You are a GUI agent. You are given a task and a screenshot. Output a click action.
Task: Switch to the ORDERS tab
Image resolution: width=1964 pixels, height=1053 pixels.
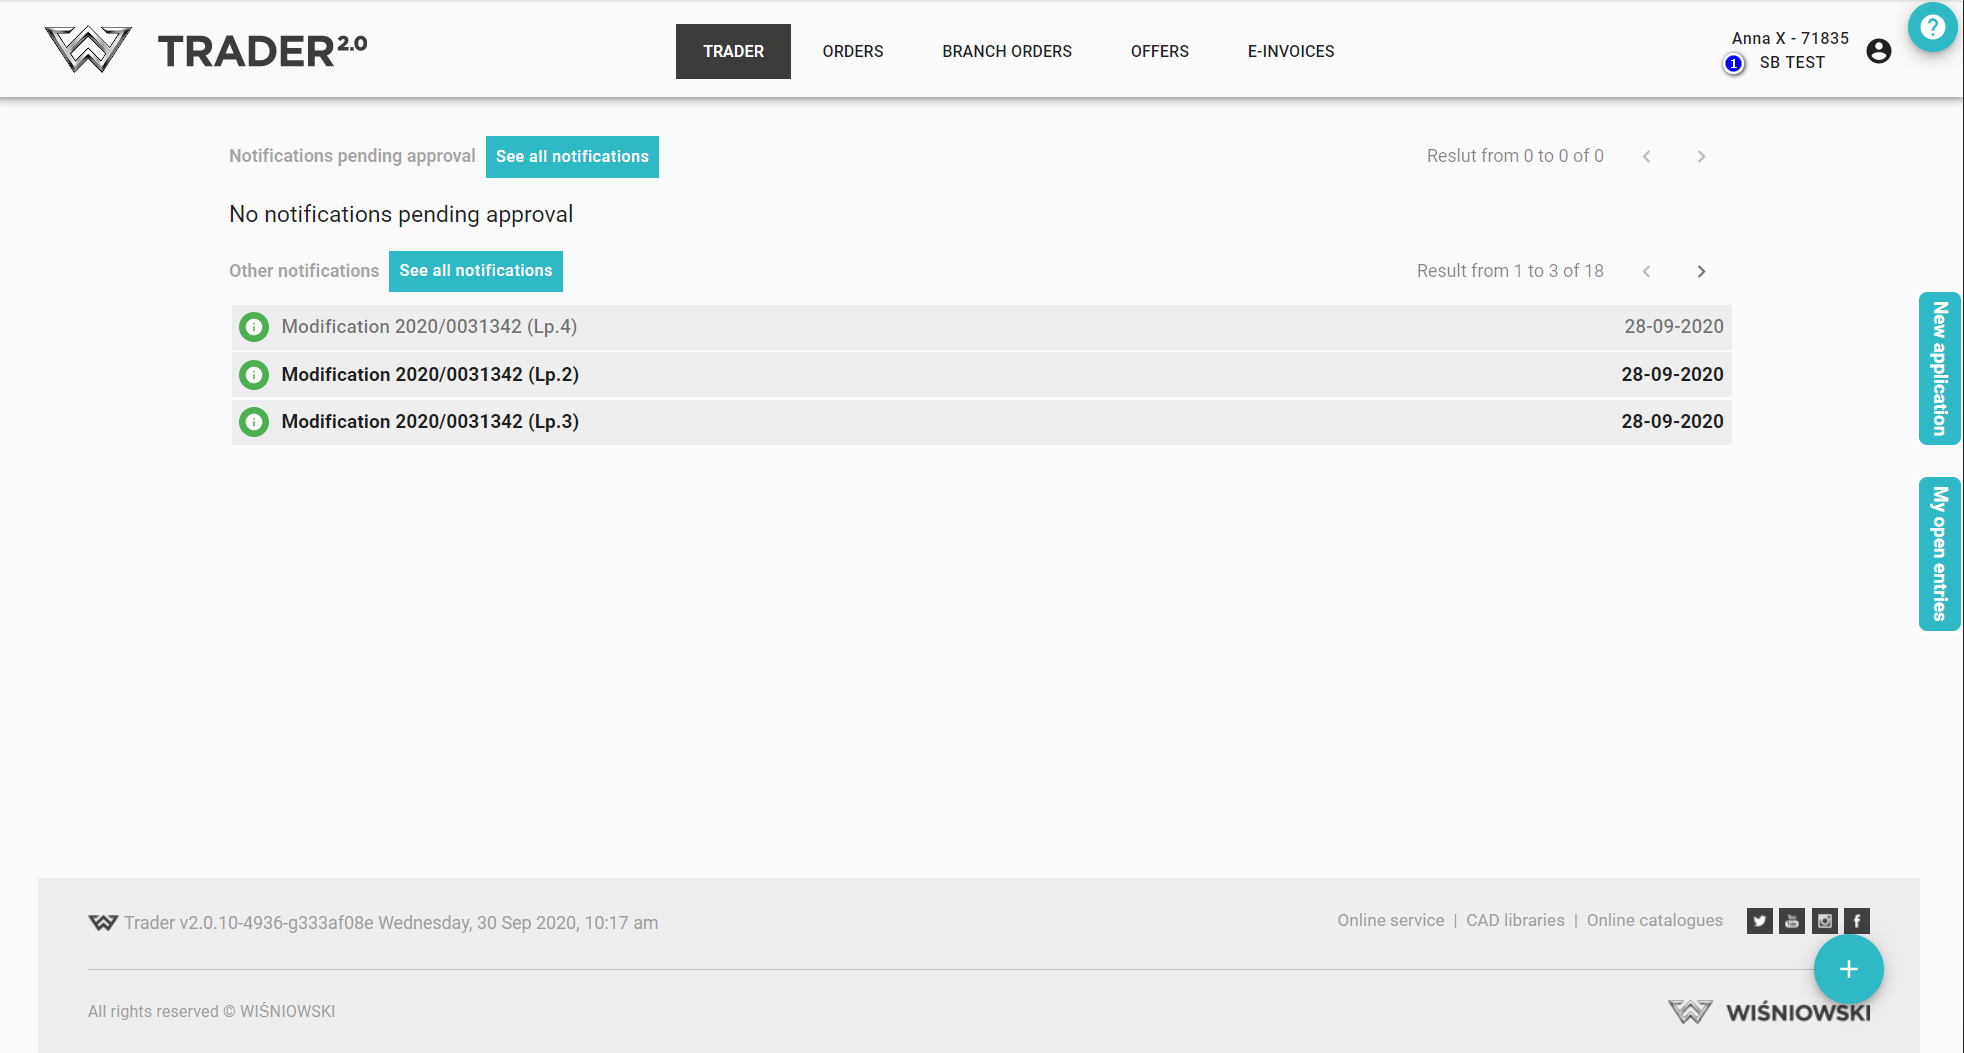(x=852, y=51)
